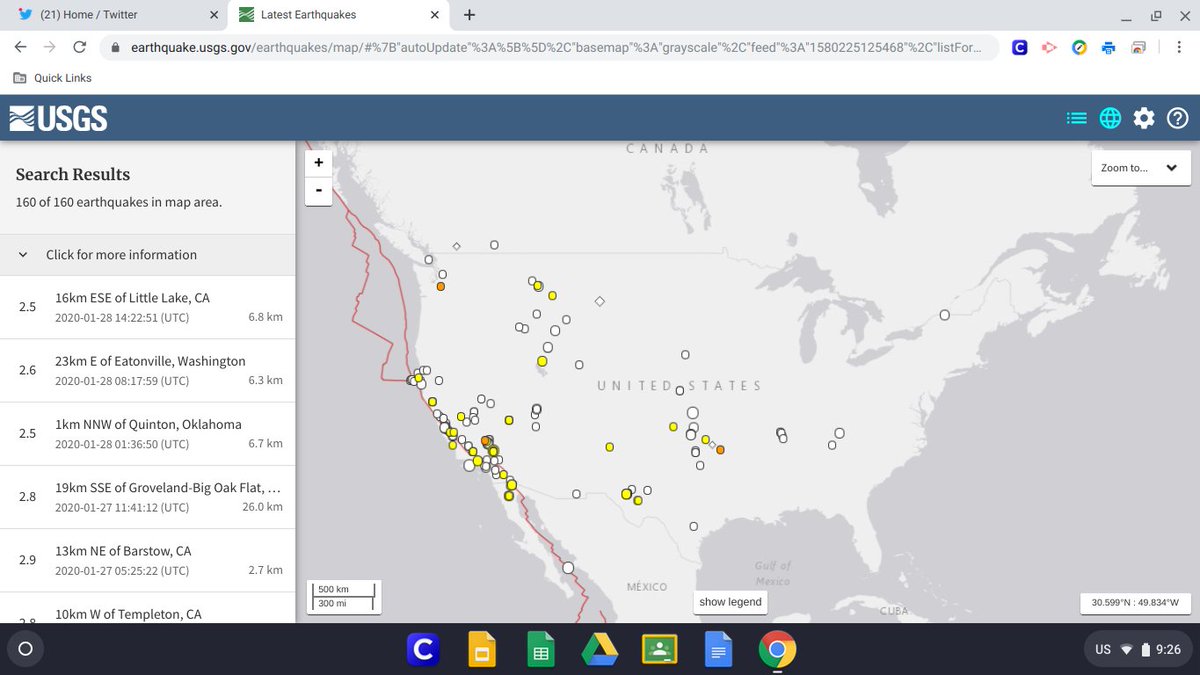Open Google Docs from the shelf
Image resolution: width=1200 pixels, height=675 pixels.
(718, 650)
